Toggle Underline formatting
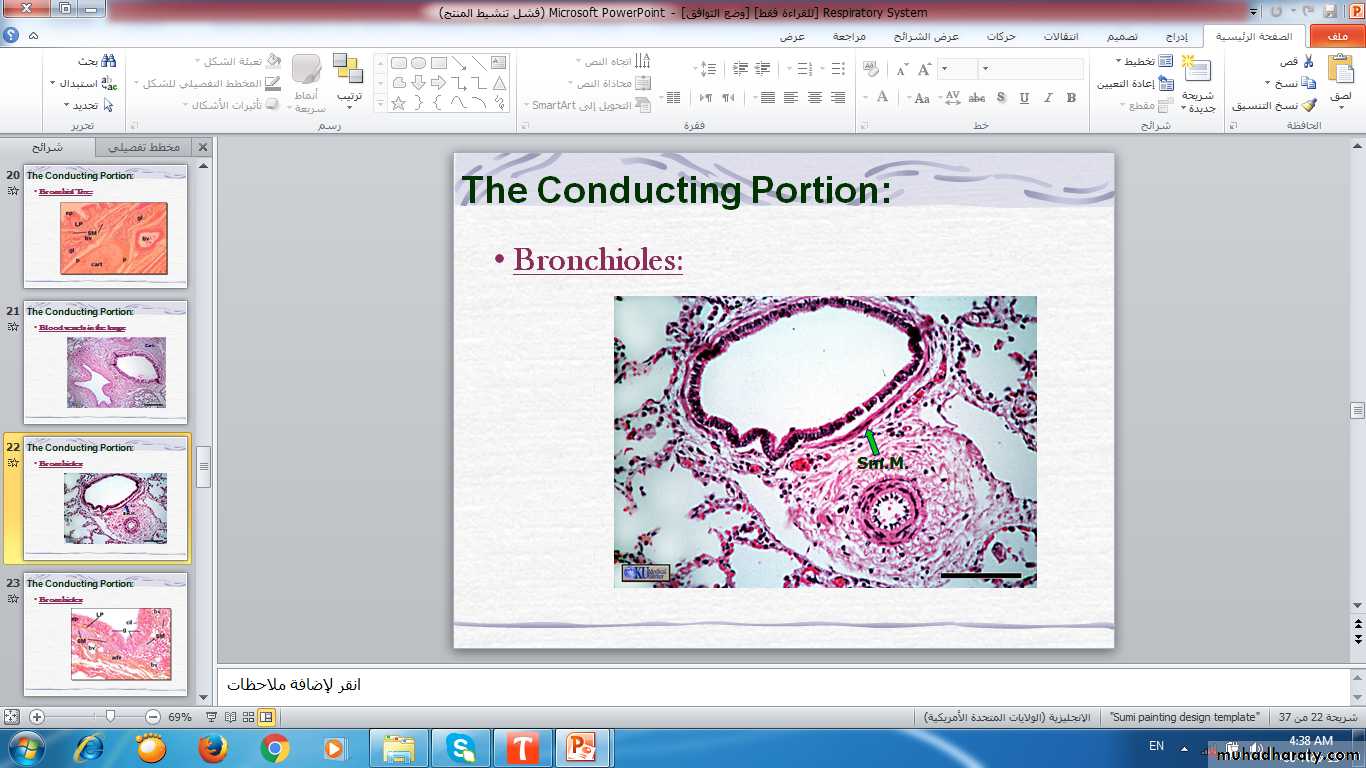This screenshot has width=1366, height=768. point(1024,98)
